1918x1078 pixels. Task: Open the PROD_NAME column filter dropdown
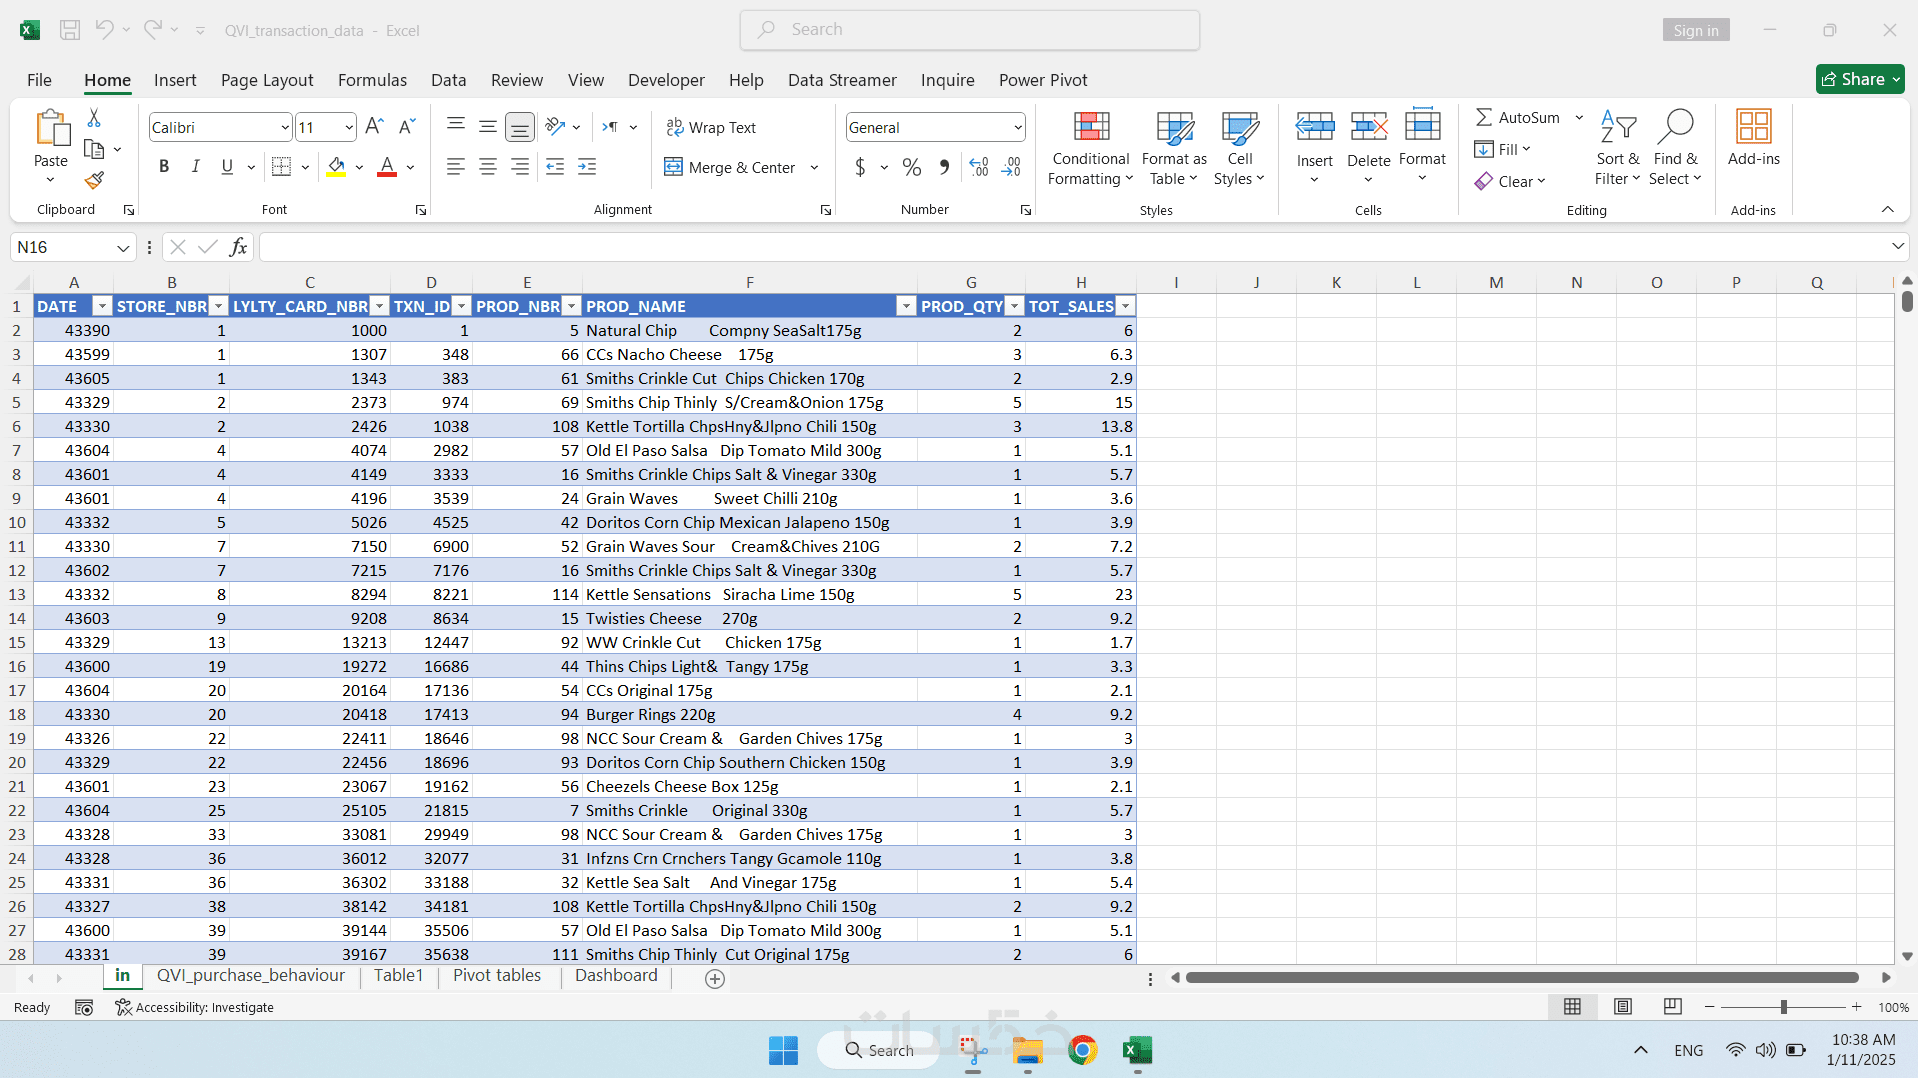pos(906,306)
